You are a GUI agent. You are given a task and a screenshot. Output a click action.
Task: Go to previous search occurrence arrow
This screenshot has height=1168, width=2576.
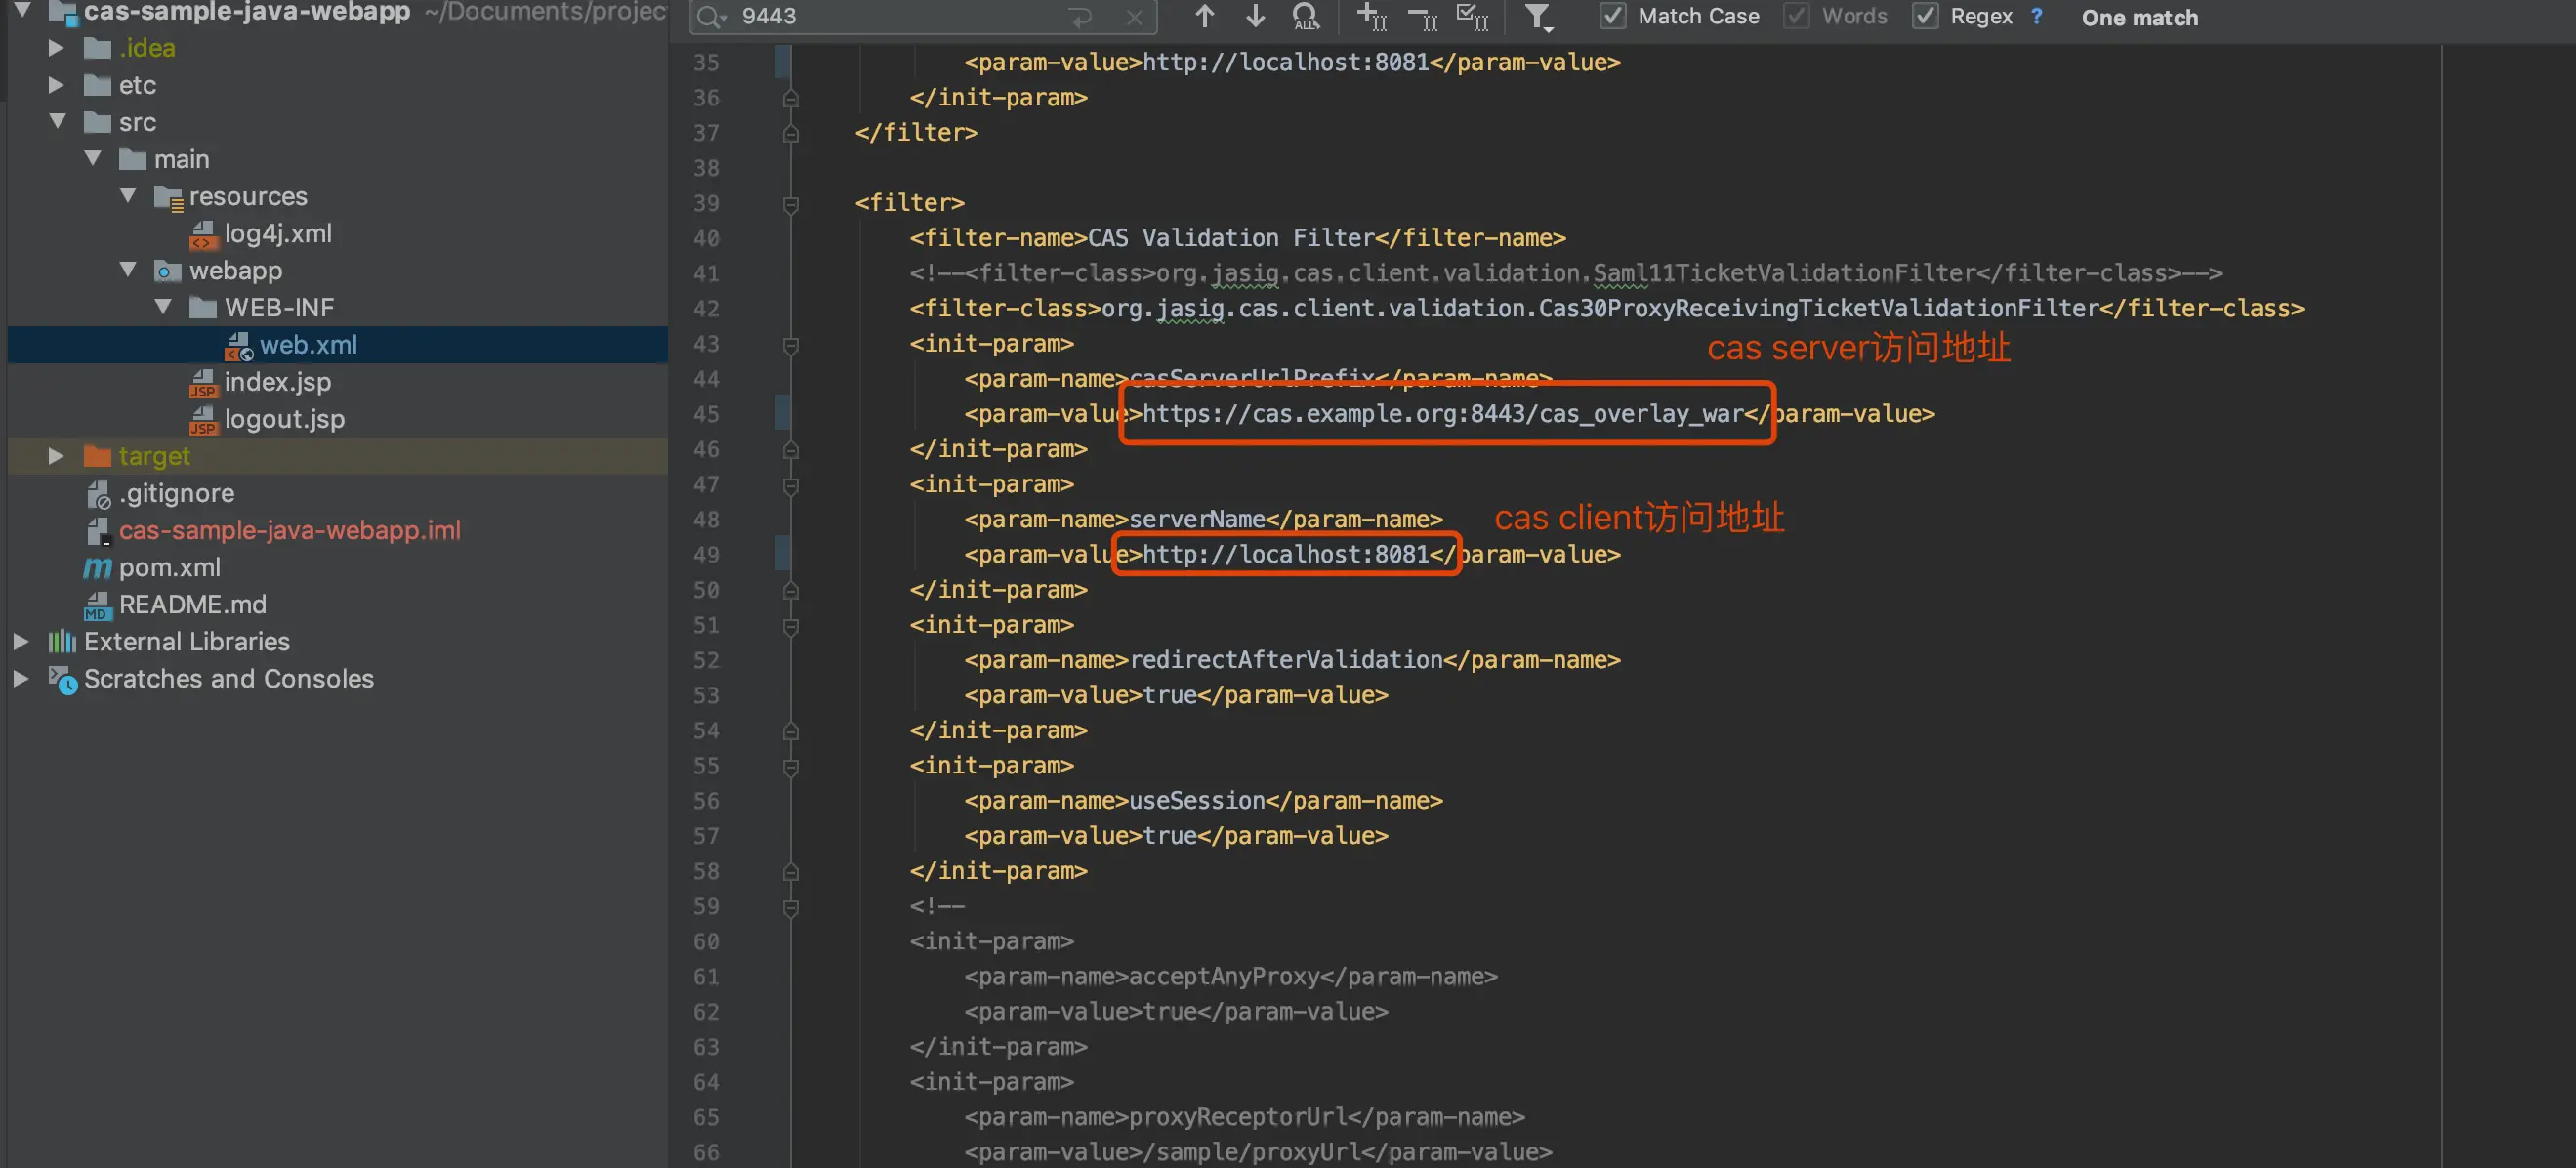tap(1205, 16)
